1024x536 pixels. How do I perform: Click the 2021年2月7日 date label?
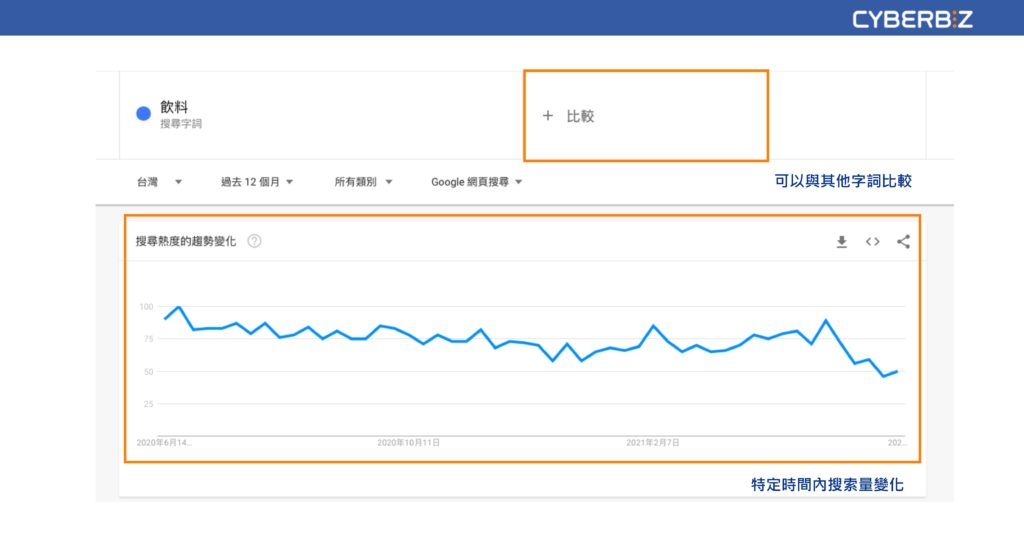pyautogui.click(x=652, y=442)
